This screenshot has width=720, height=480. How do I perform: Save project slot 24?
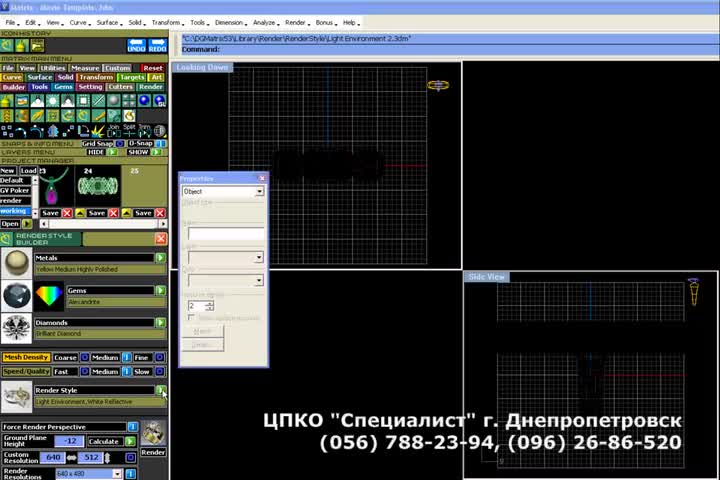96,213
